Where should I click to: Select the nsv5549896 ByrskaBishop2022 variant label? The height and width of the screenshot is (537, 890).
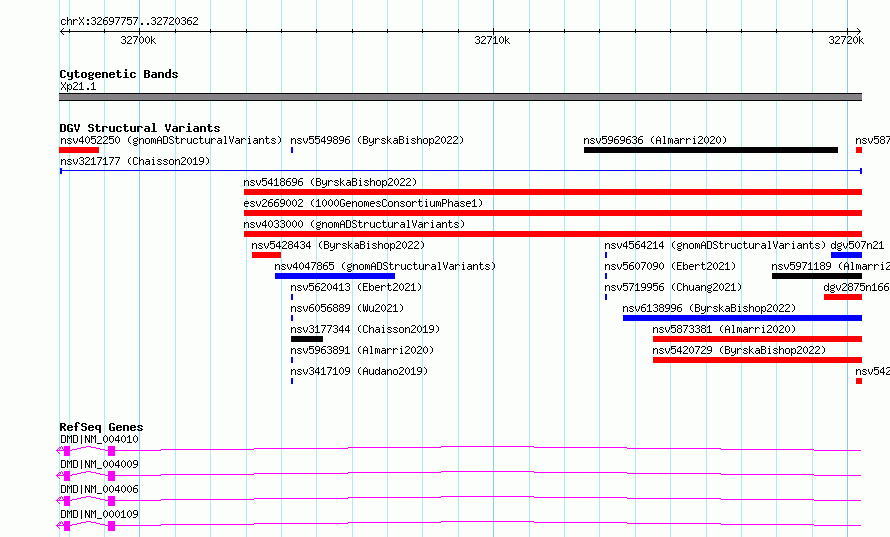pos(377,140)
